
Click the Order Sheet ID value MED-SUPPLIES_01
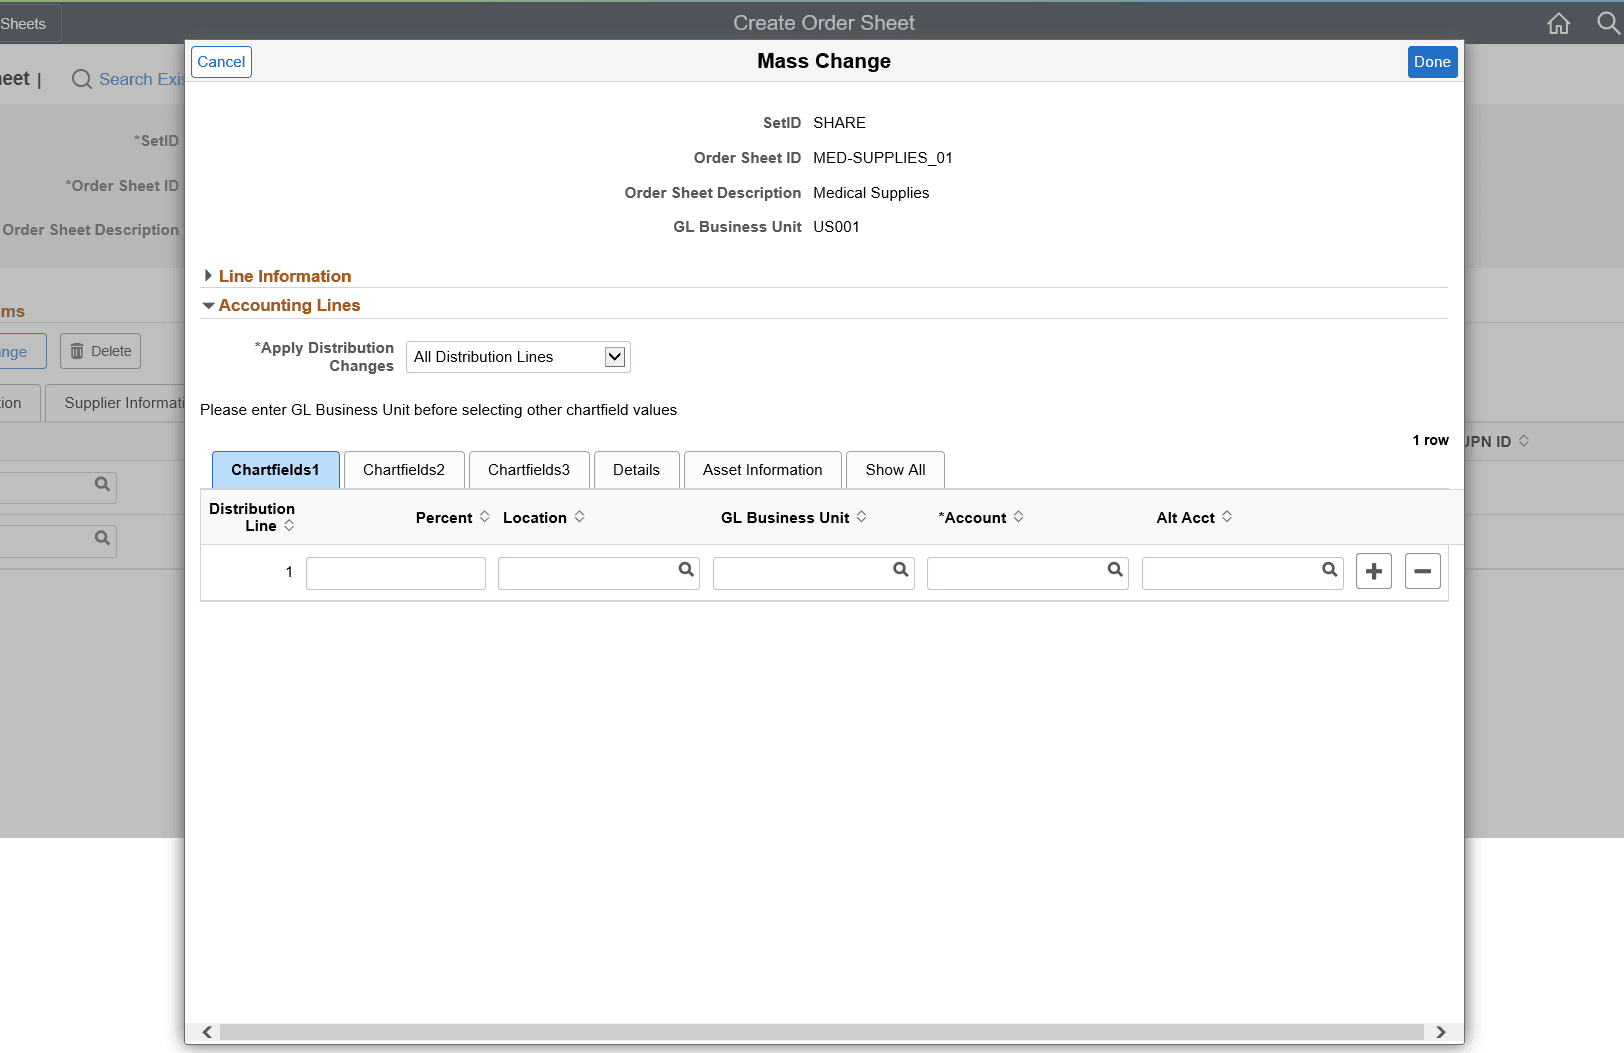tap(883, 158)
